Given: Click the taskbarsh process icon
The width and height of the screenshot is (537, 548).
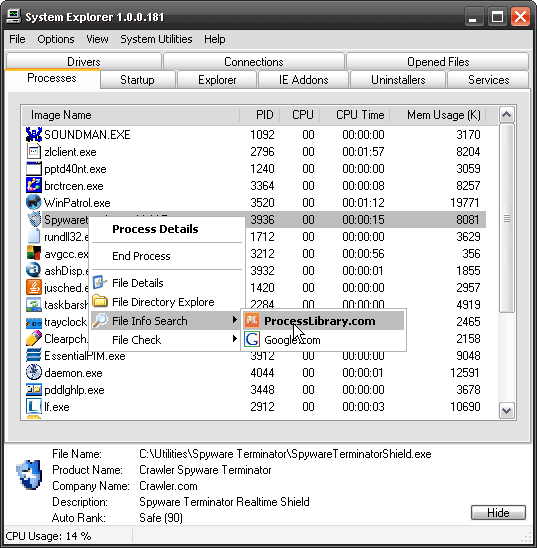Looking at the screenshot, I should coord(34,304).
